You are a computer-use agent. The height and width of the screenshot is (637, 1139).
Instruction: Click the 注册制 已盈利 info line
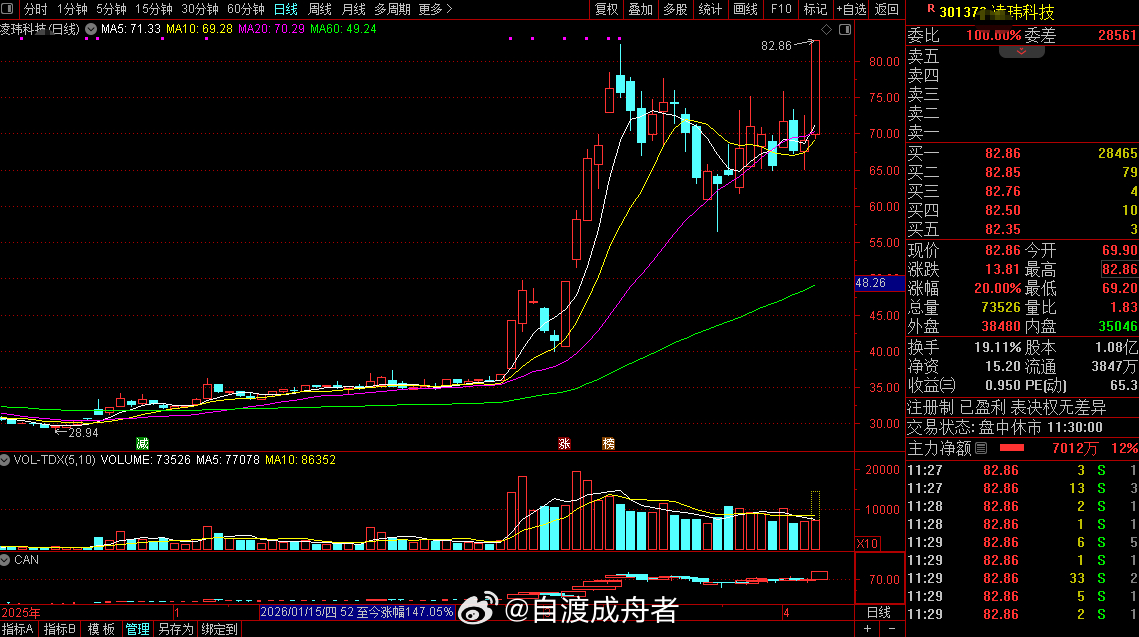click(1006, 408)
